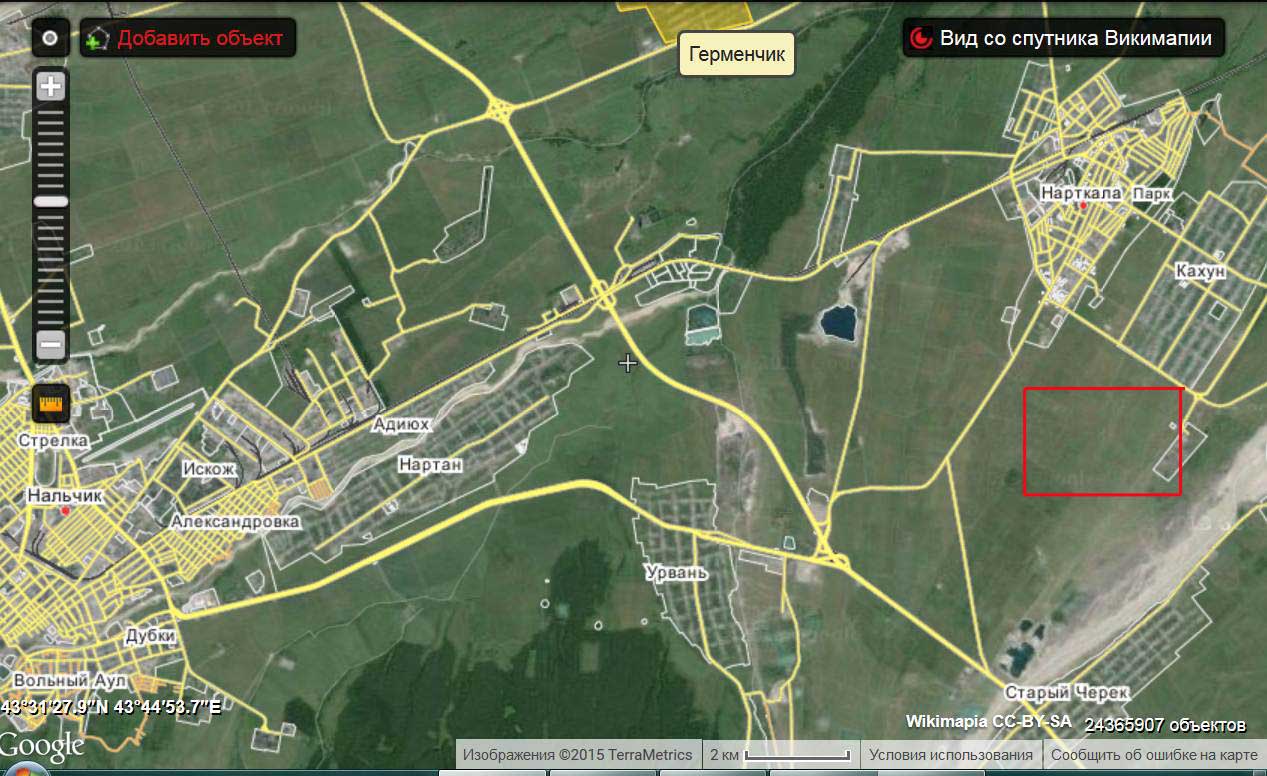The width and height of the screenshot is (1267, 776).
Task: Click the Герменчик tooltip label
Action: pos(737,53)
